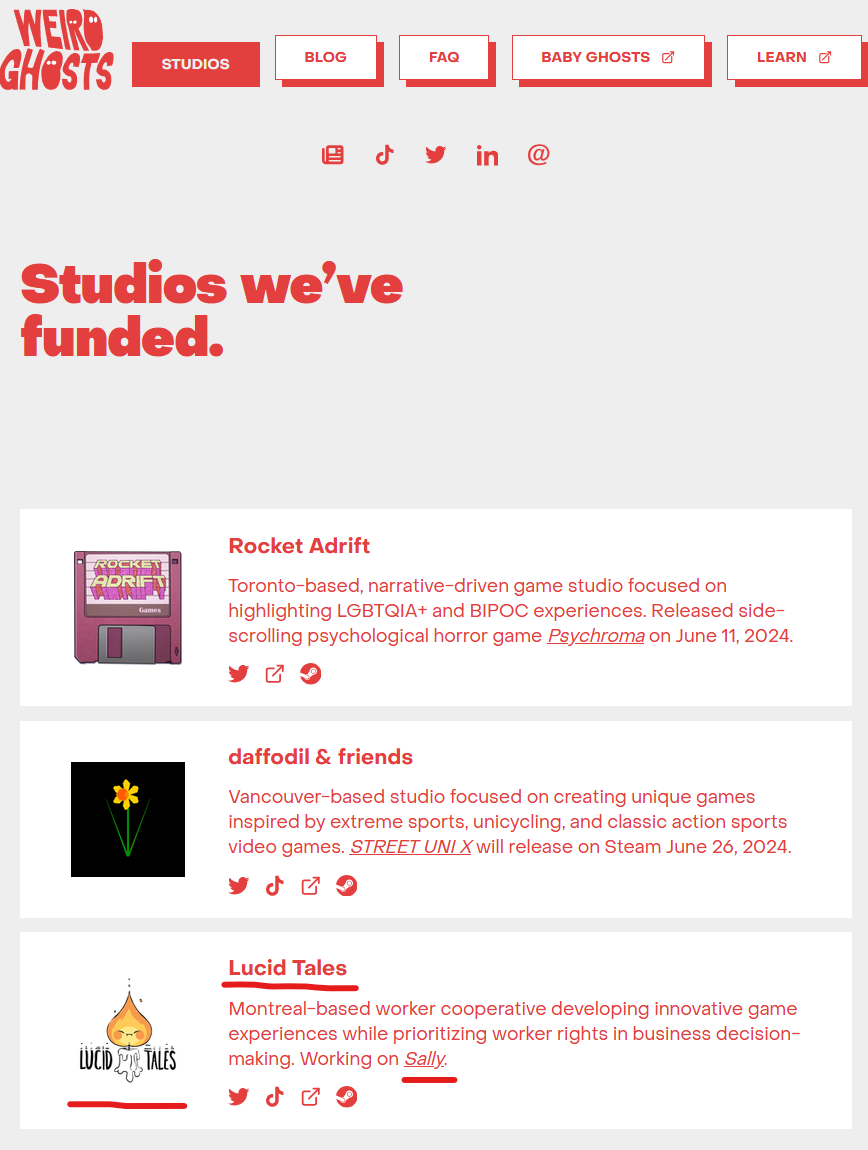Viewport: 868px width, 1150px height.
Task: Follow the STREET UNI X link
Action: pyautogui.click(x=411, y=847)
